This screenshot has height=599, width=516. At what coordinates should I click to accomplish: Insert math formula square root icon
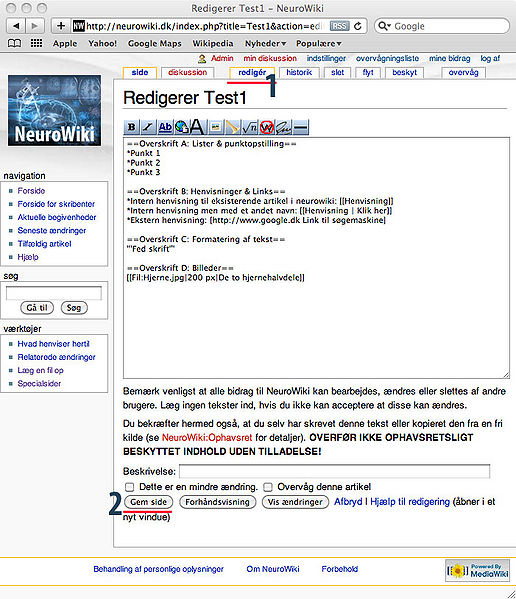click(250, 127)
